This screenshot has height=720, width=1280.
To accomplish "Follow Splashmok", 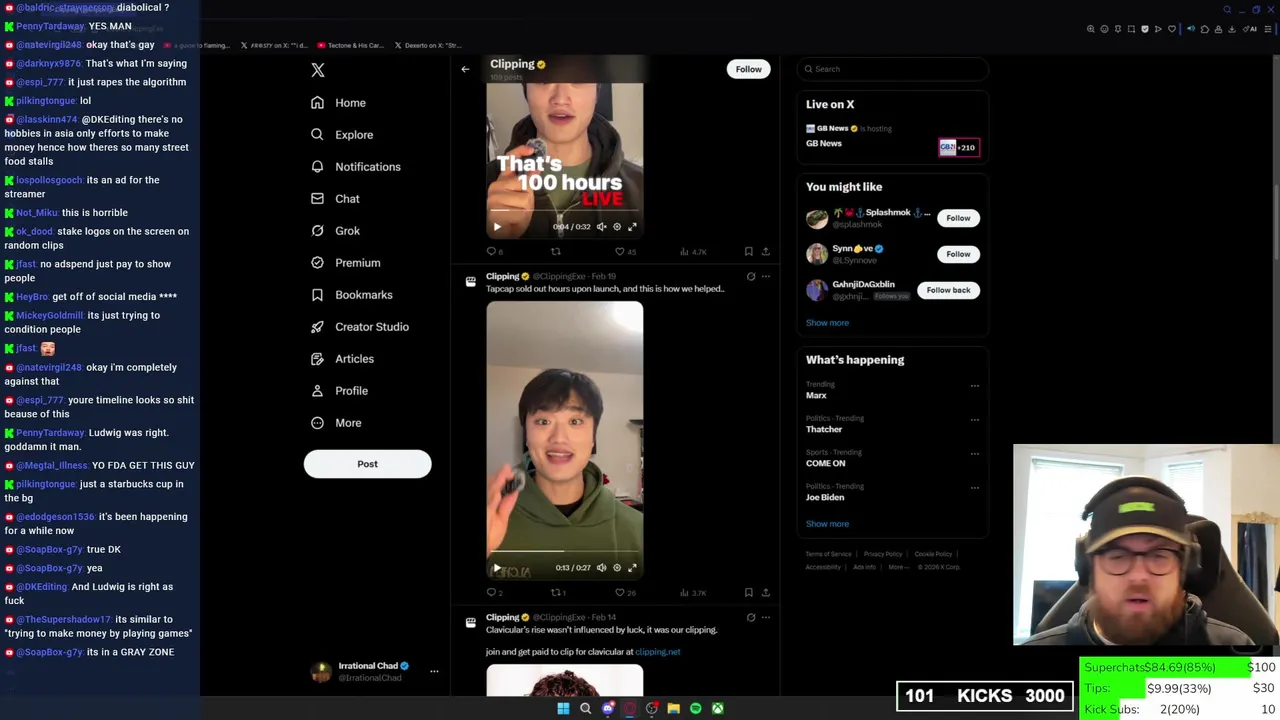I will [958, 218].
